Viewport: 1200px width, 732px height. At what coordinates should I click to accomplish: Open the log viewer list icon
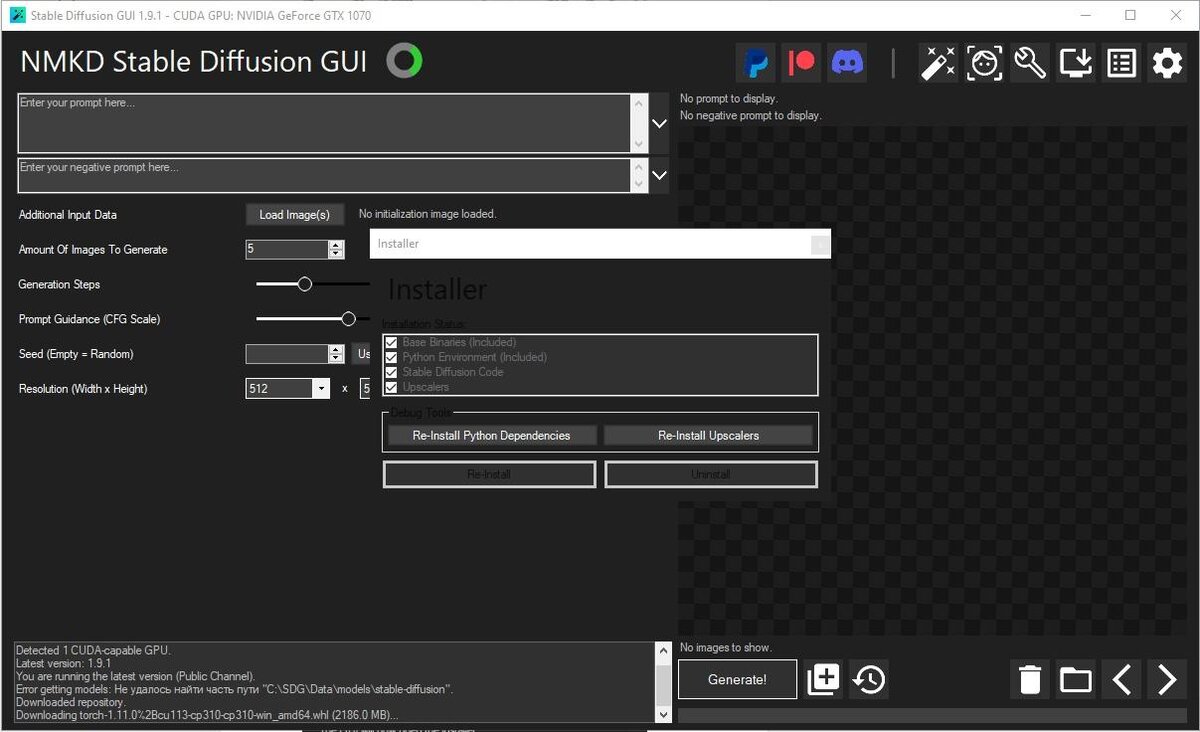point(1122,63)
